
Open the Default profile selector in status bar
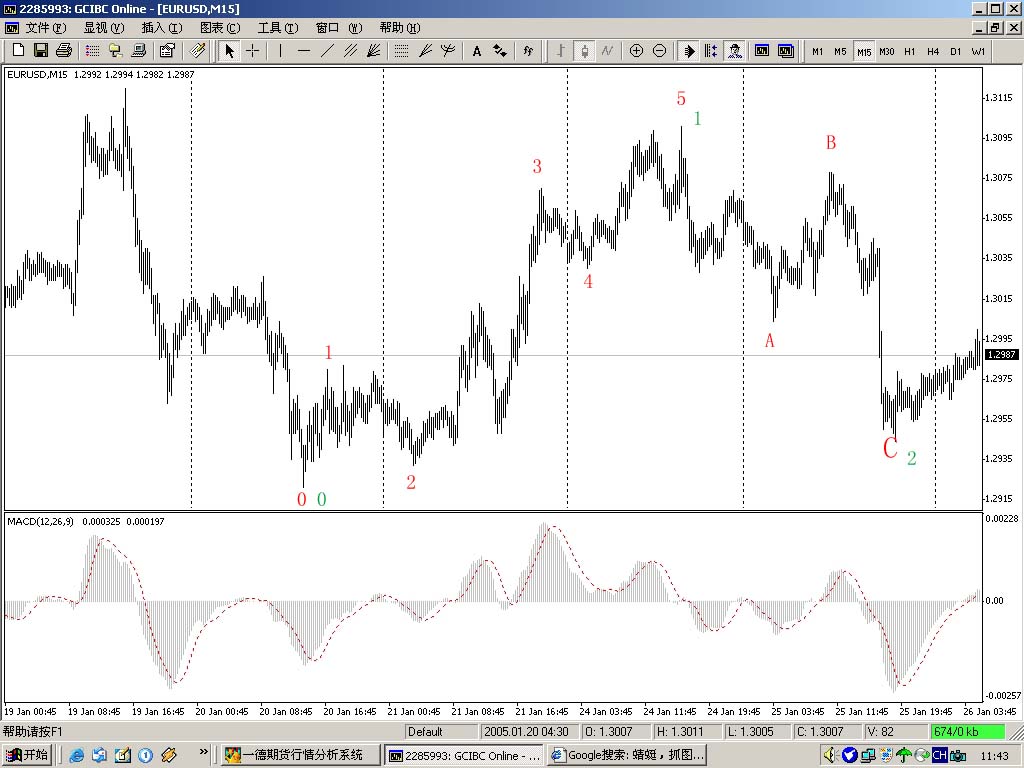click(x=440, y=732)
